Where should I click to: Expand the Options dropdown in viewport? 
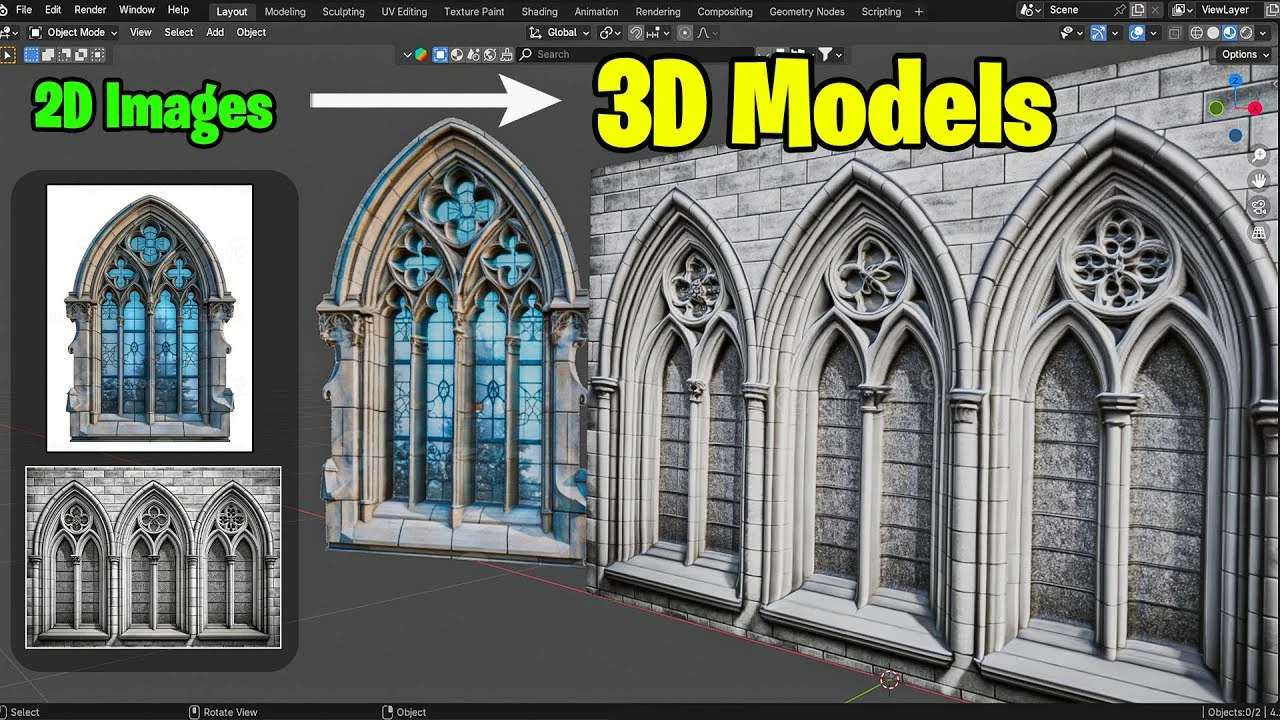[x=1245, y=54]
